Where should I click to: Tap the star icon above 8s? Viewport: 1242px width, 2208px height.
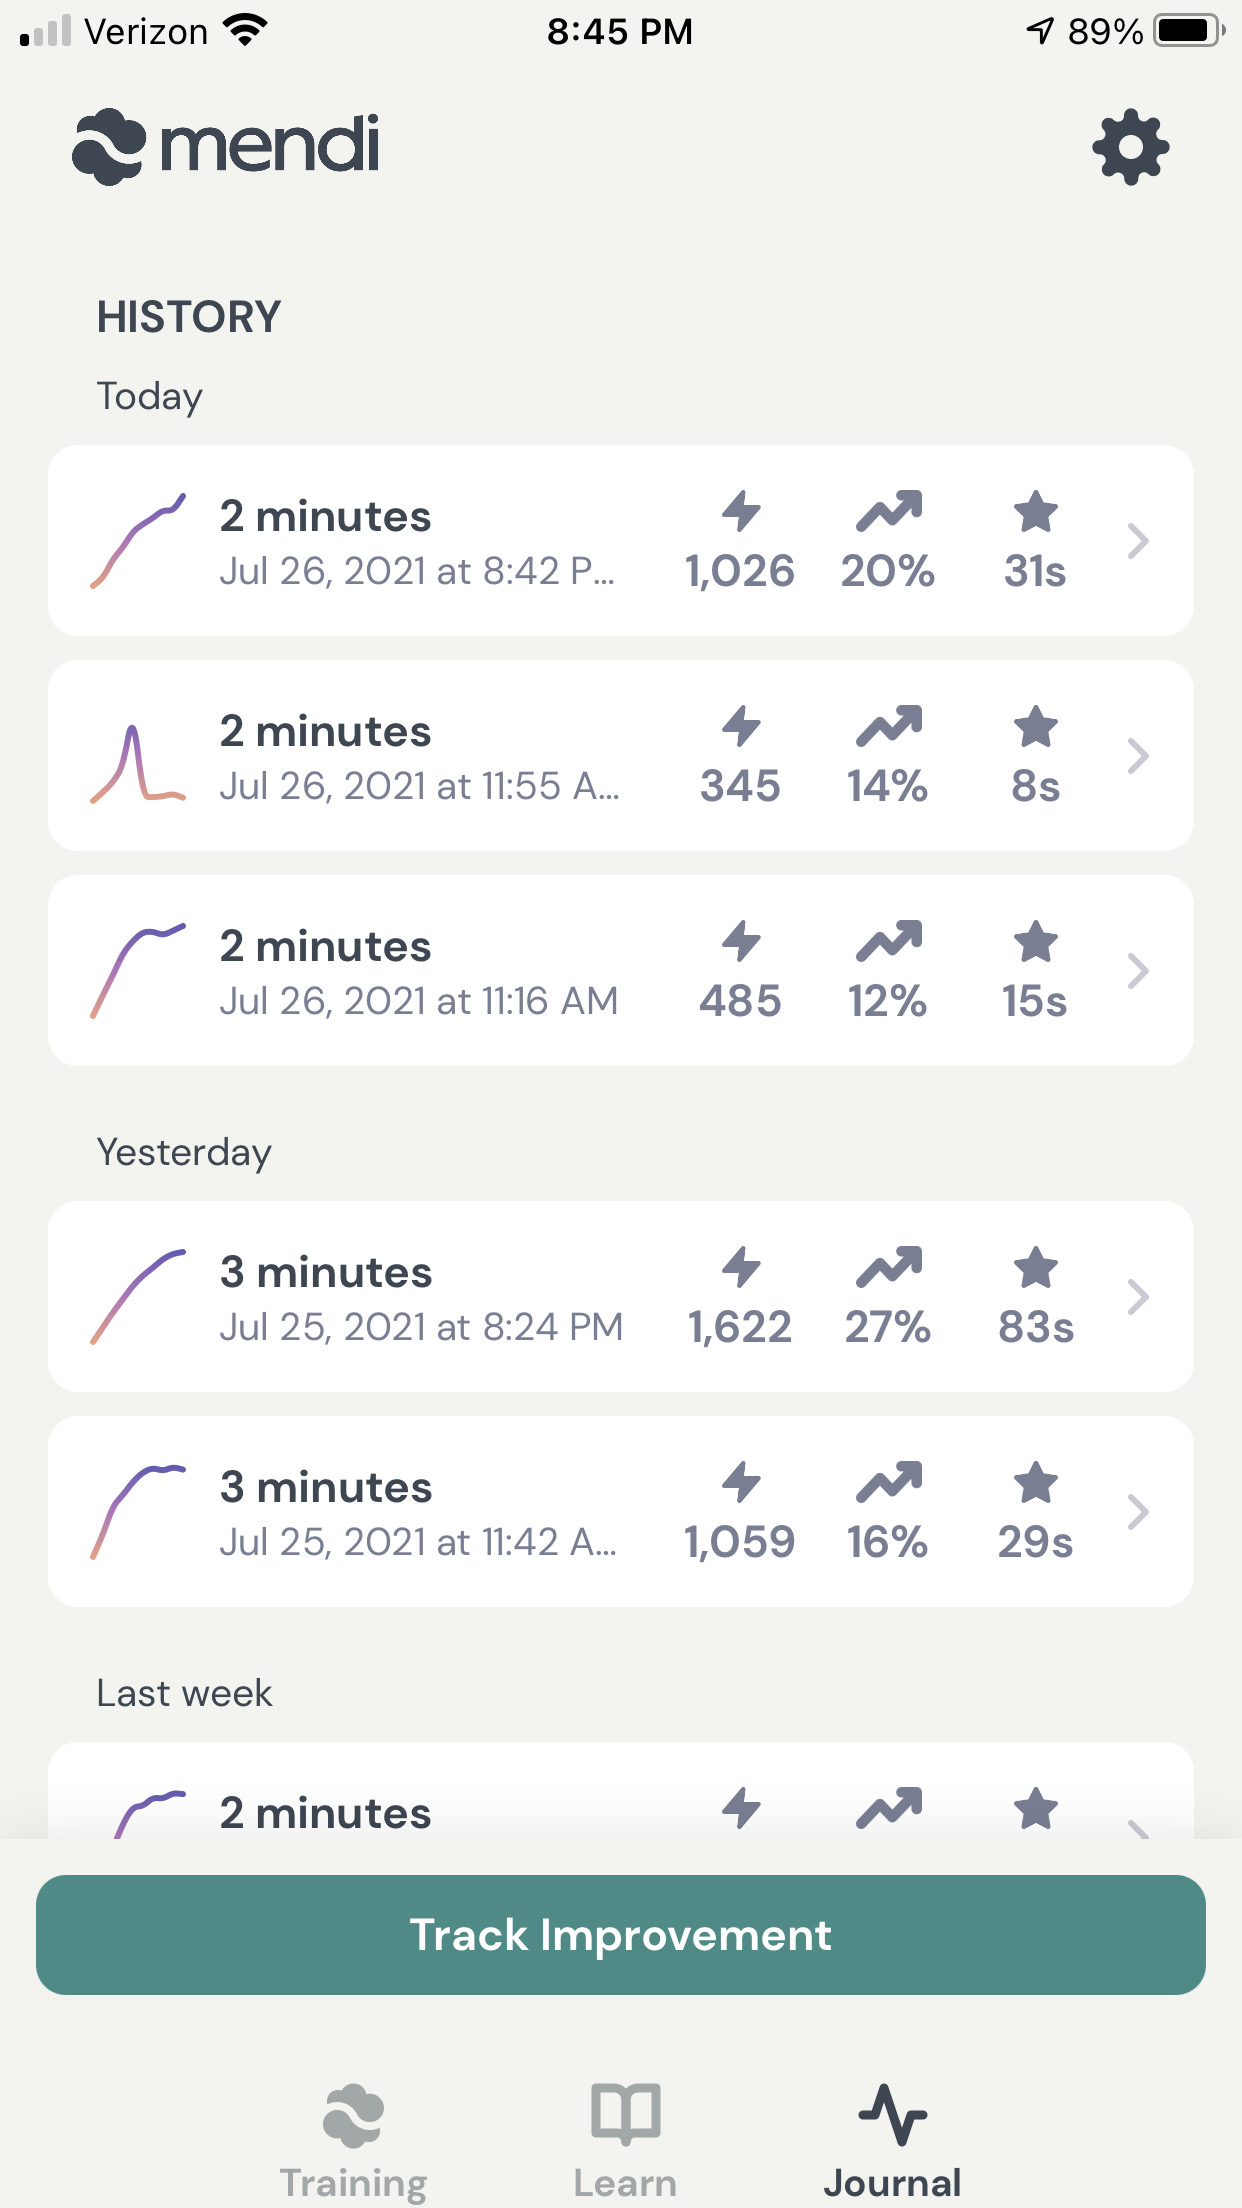[x=1035, y=727]
